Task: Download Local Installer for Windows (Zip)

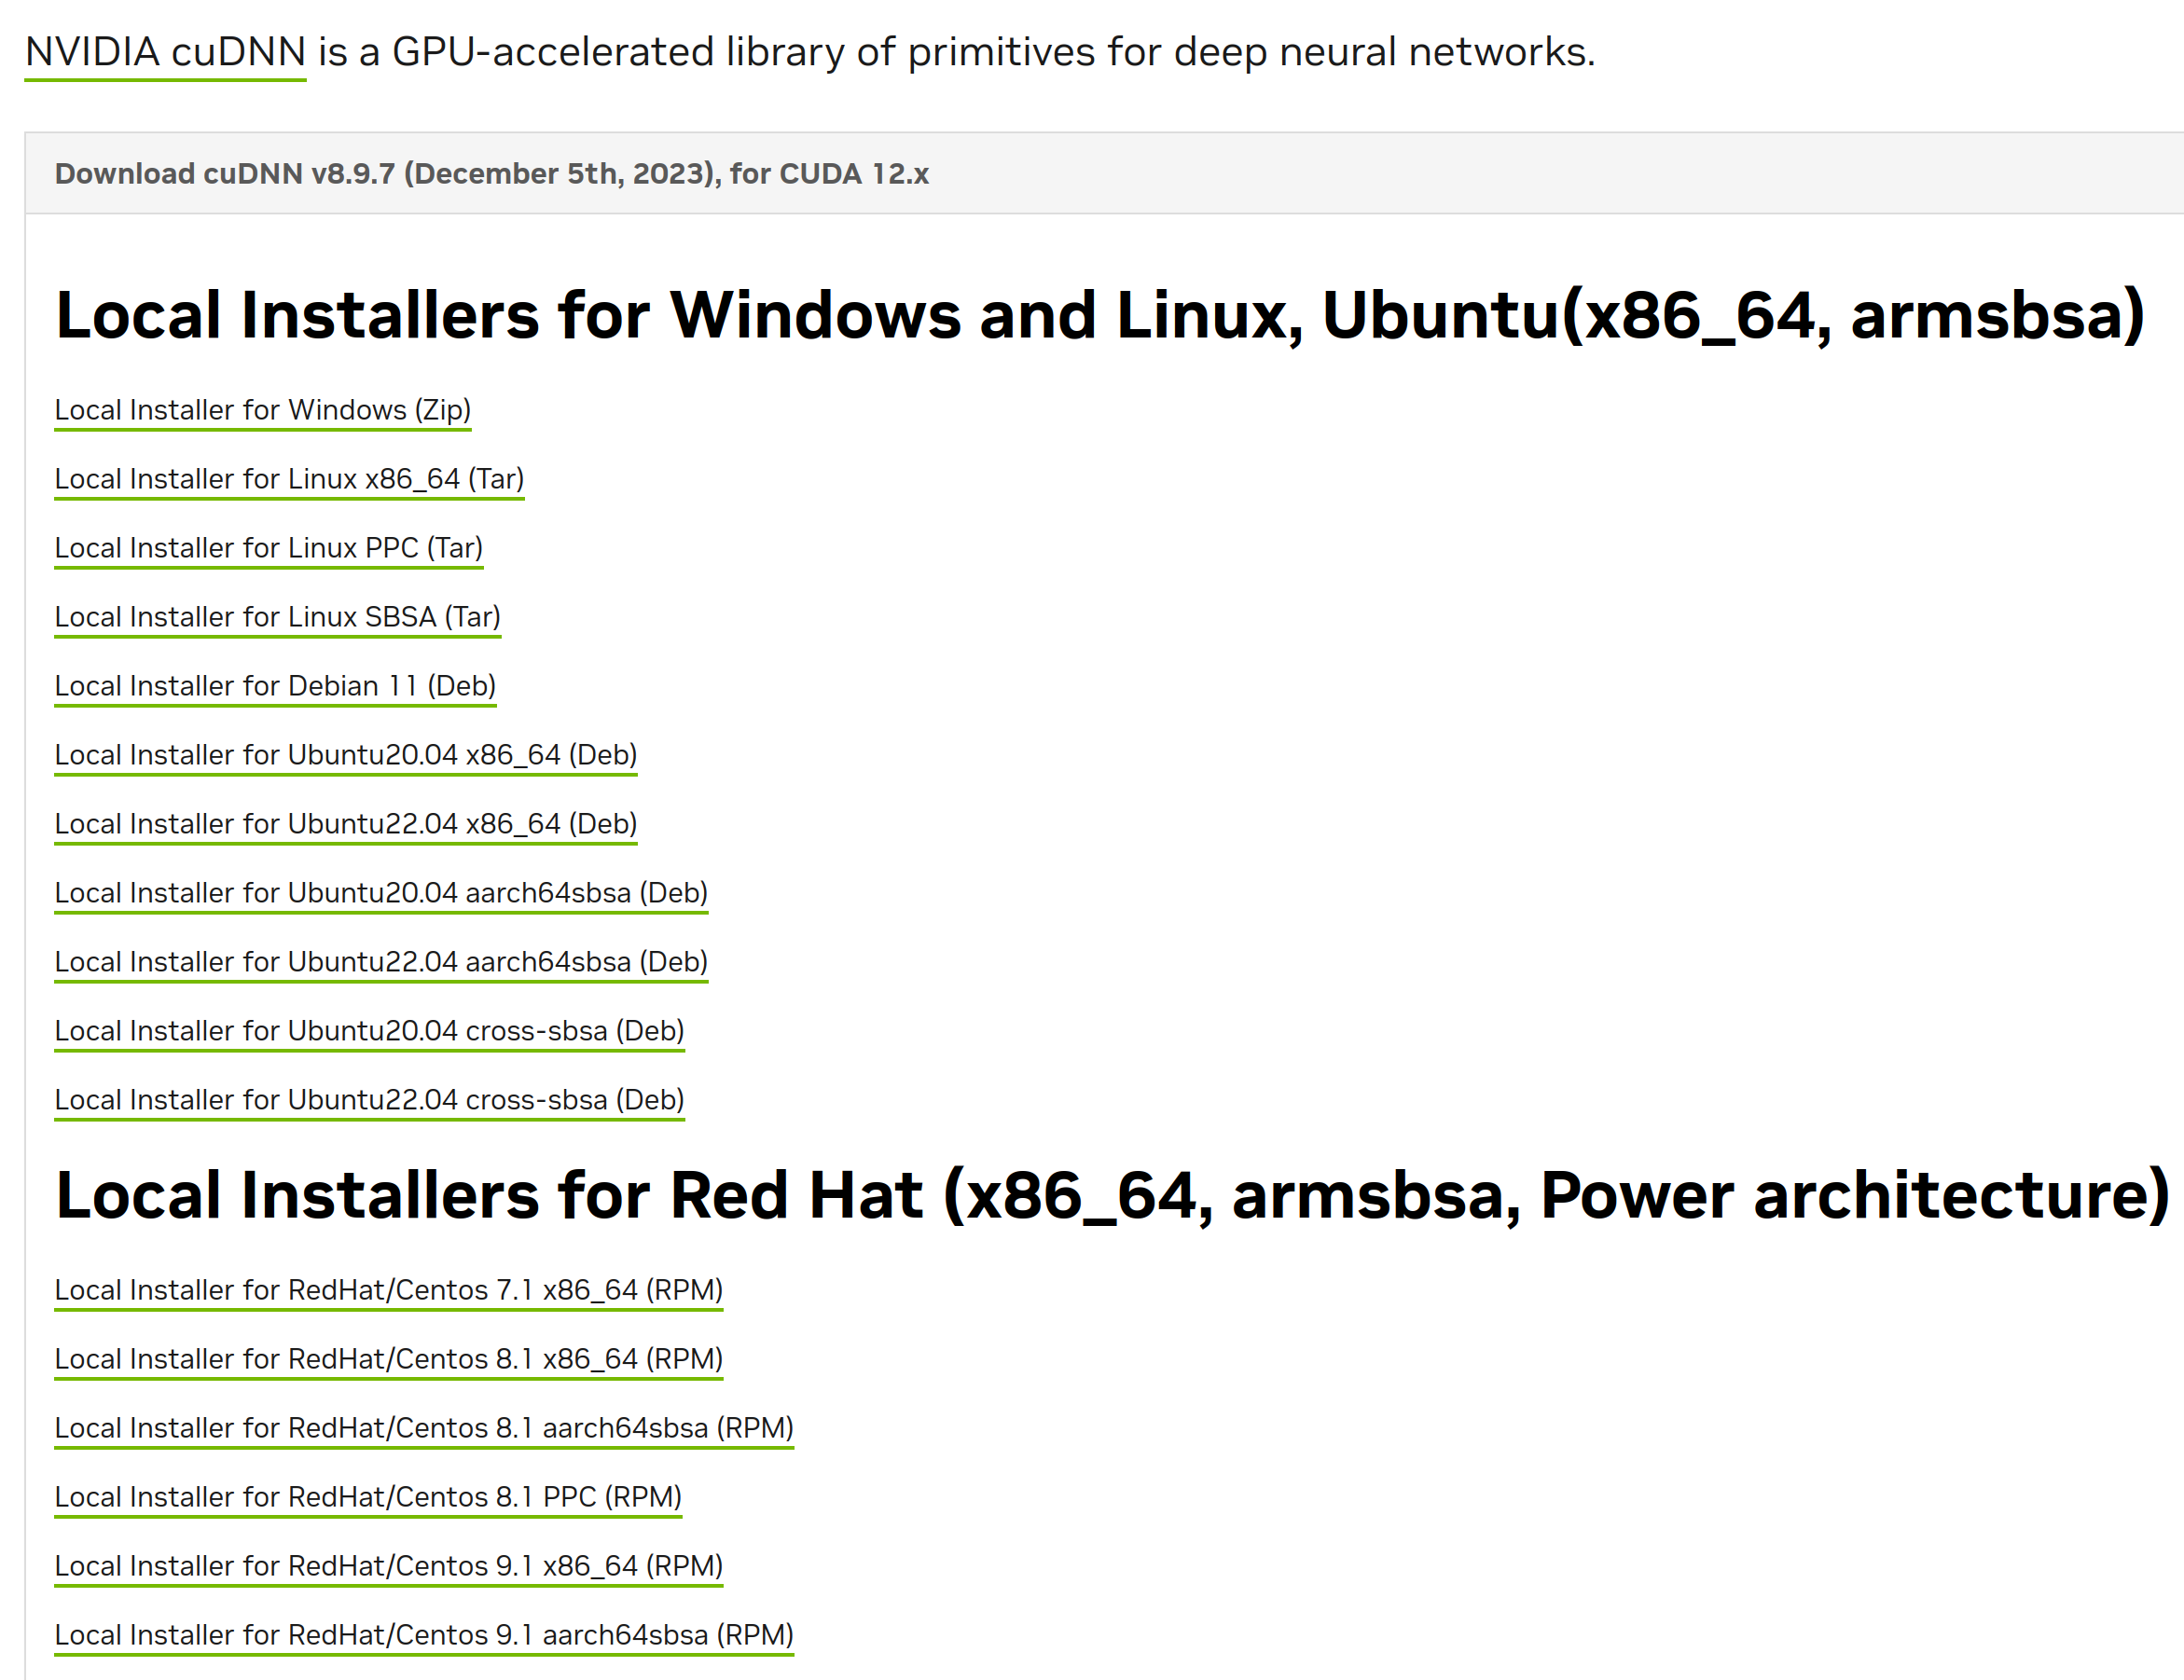Action: click(x=262, y=410)
